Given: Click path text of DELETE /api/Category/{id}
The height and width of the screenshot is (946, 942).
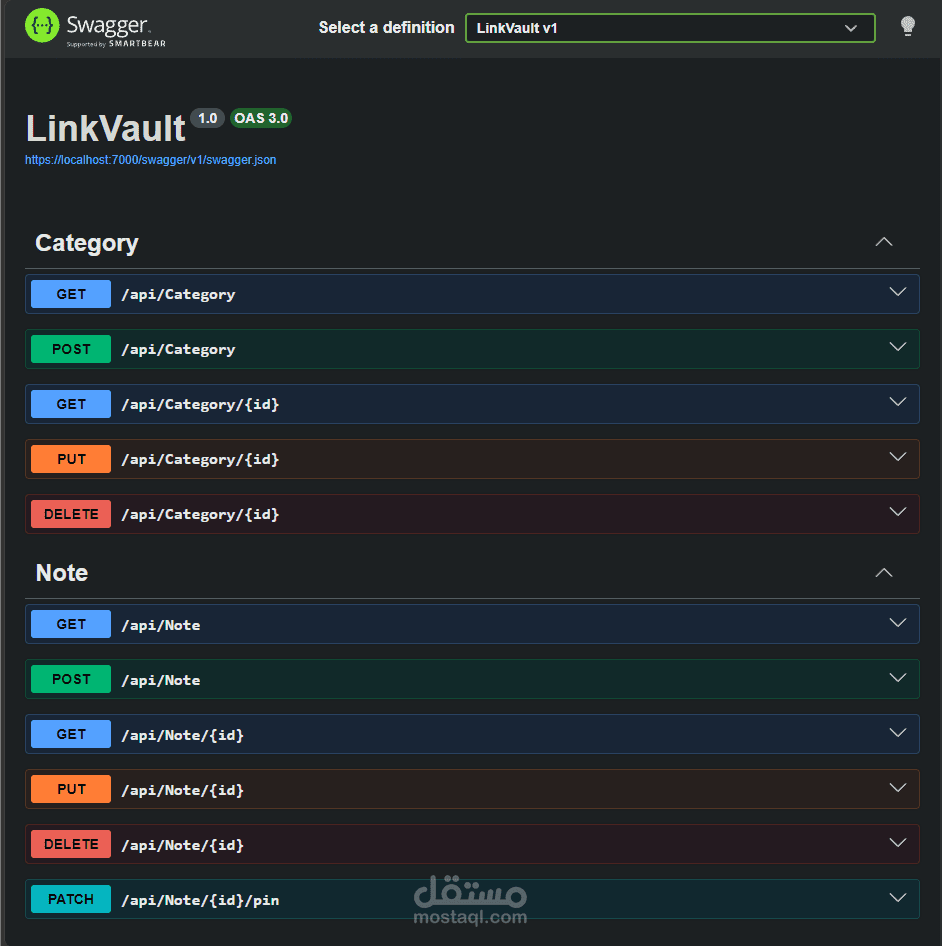Looking at the screenshot, I should pos(200,515).
